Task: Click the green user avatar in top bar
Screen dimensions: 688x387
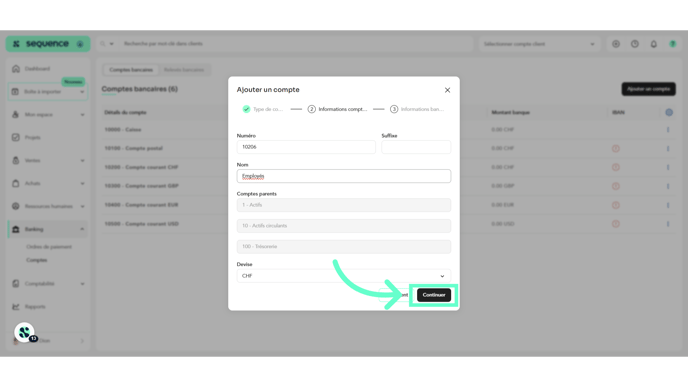Action: (x=673, y=44)
